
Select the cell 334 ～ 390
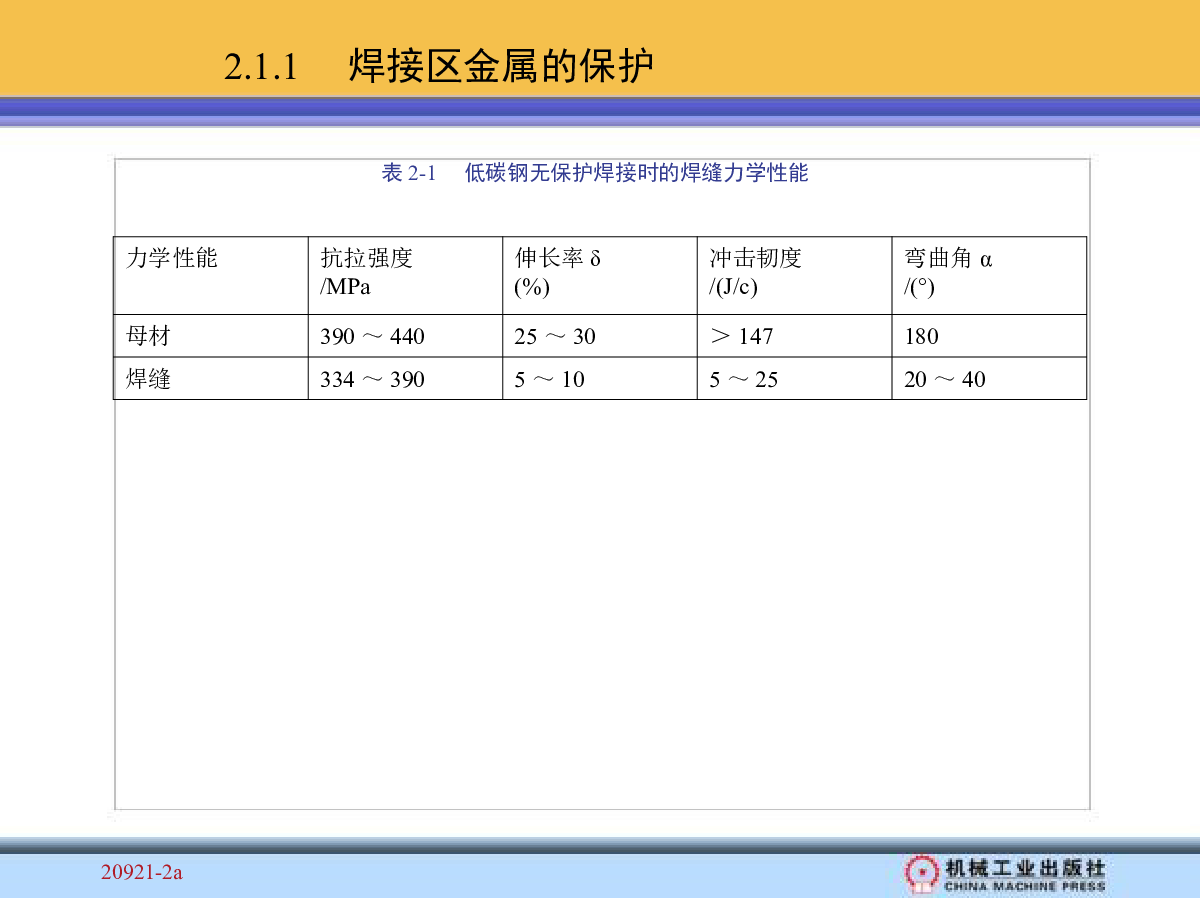pos(405,378)
